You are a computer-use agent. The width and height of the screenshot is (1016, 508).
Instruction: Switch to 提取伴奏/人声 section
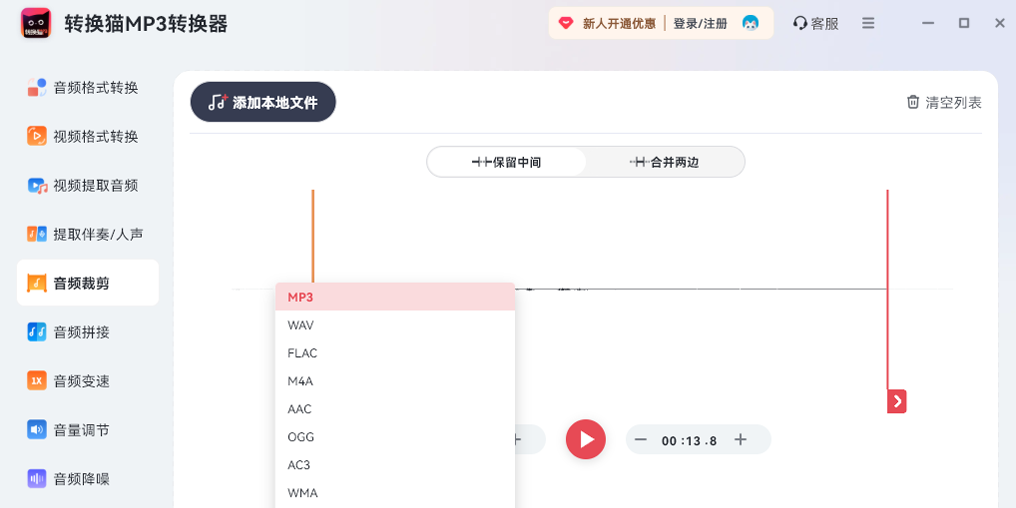[x=87, y=235]
